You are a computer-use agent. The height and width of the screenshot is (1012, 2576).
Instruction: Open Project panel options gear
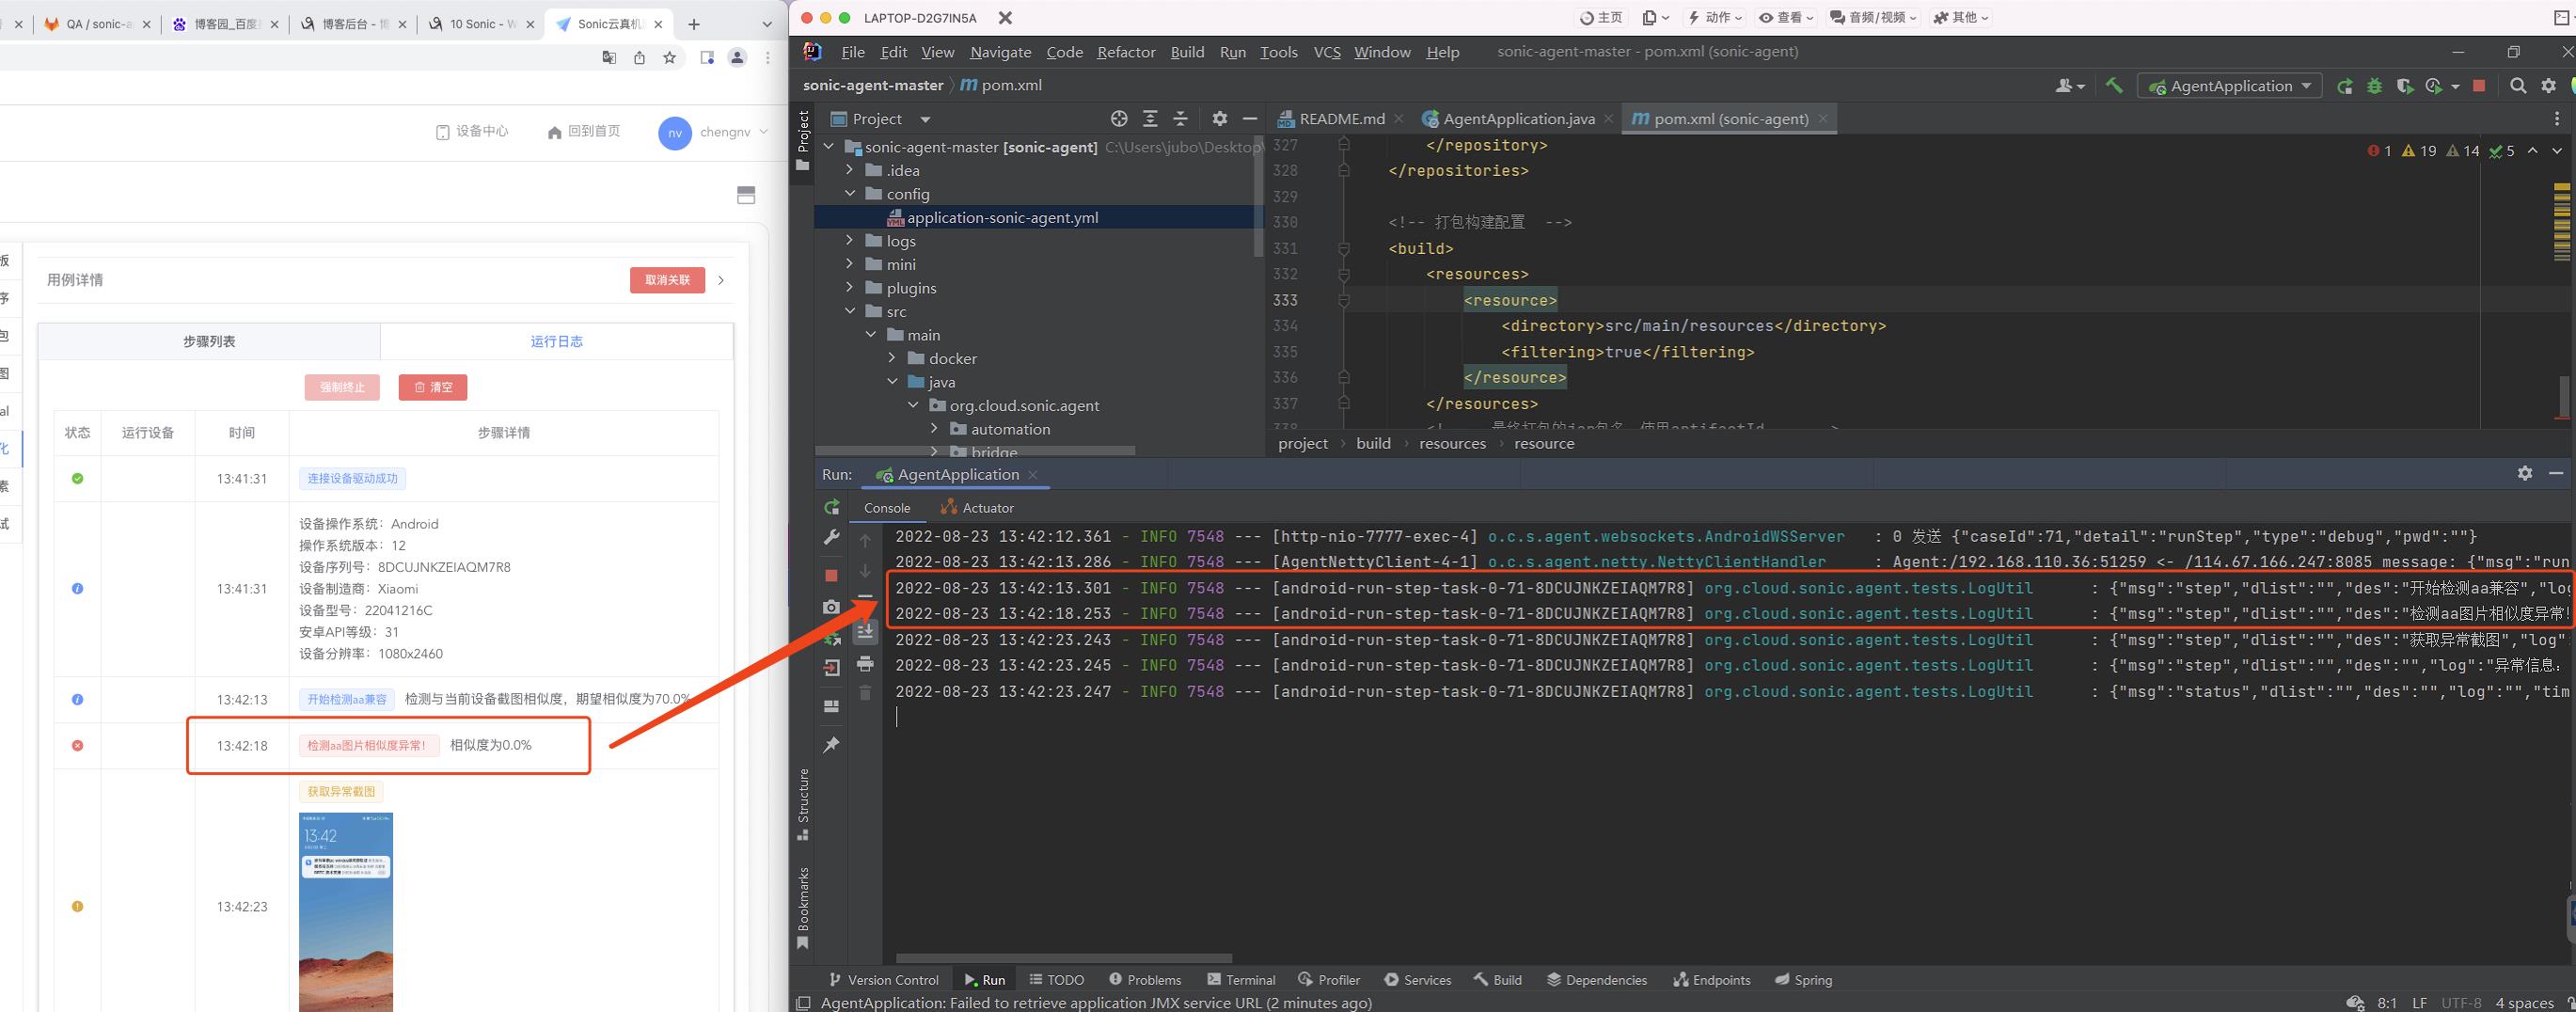click(1219, 119)
